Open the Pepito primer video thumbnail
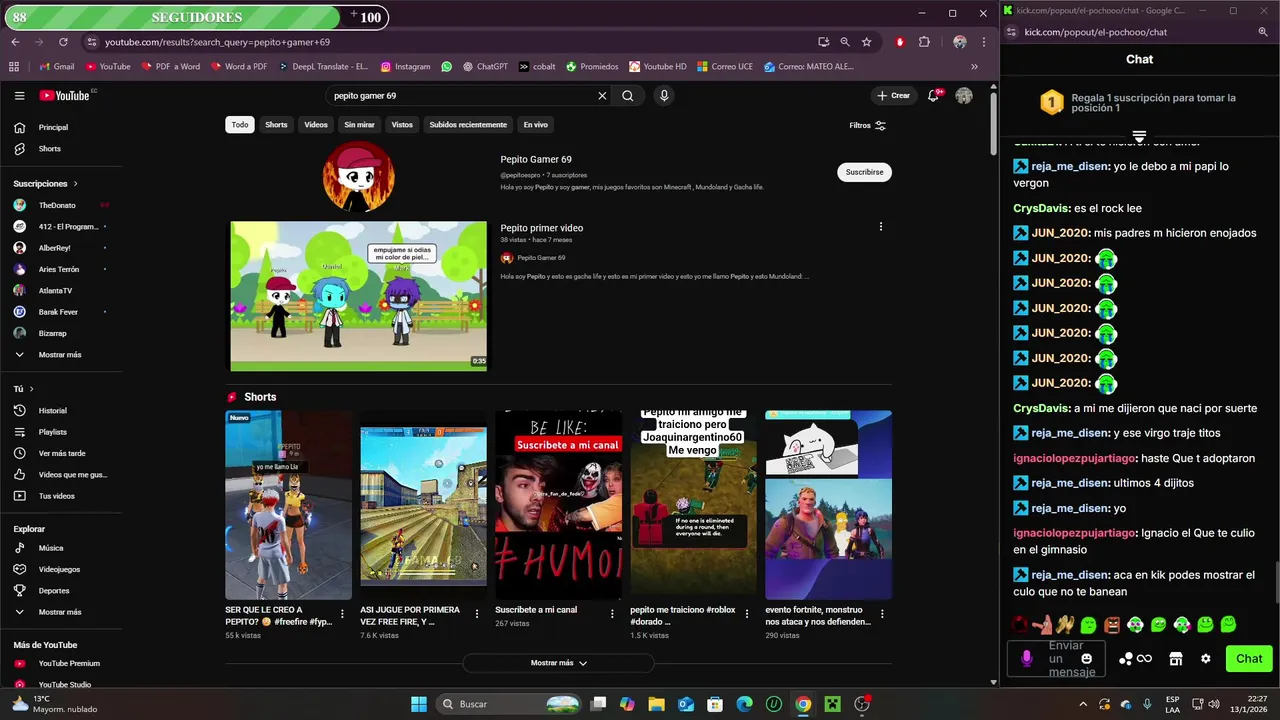The width and height of the screenshot is (1280, 720). point(358,296)
